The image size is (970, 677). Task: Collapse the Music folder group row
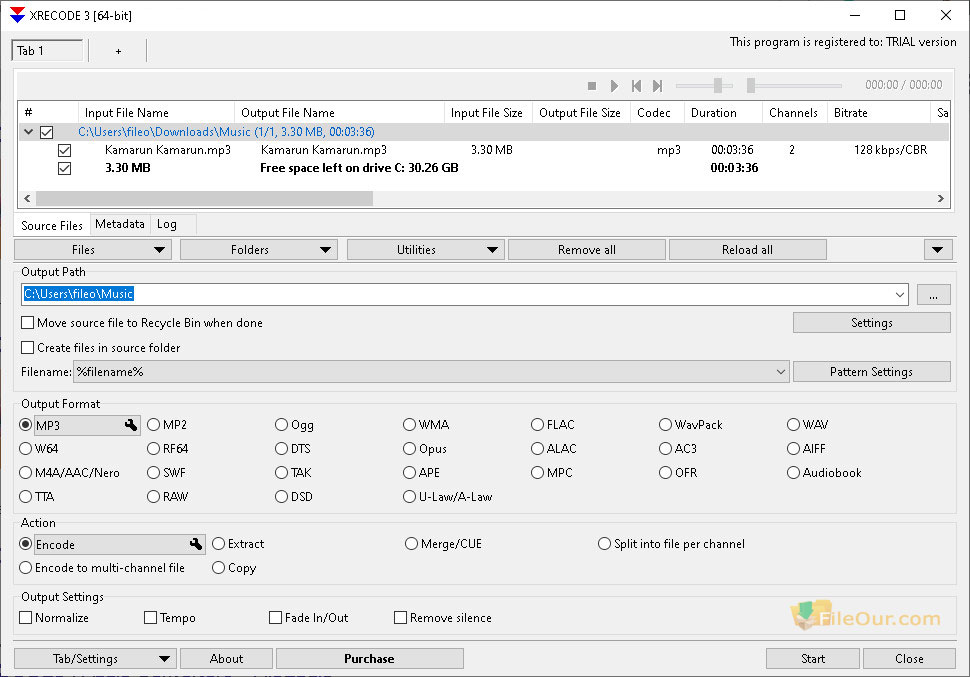coord(28,132)
